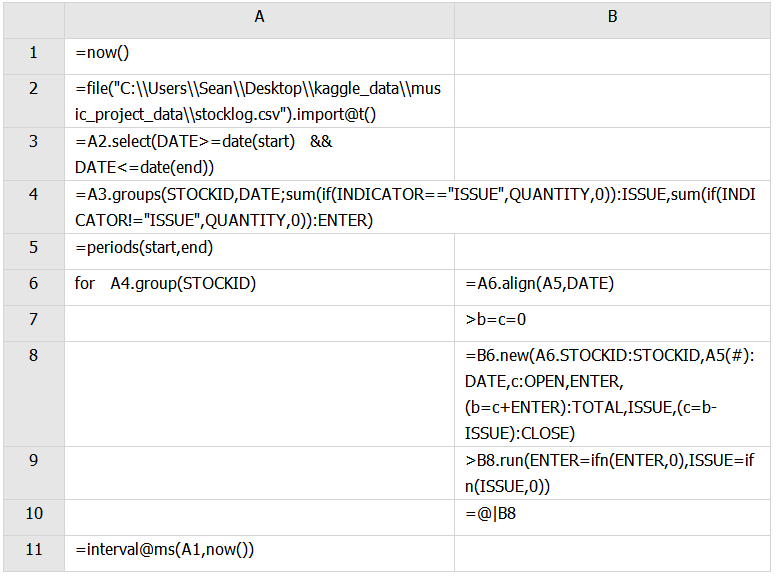776x579 pixels.
Task: Select row header 10
Action: click(34, 517)
